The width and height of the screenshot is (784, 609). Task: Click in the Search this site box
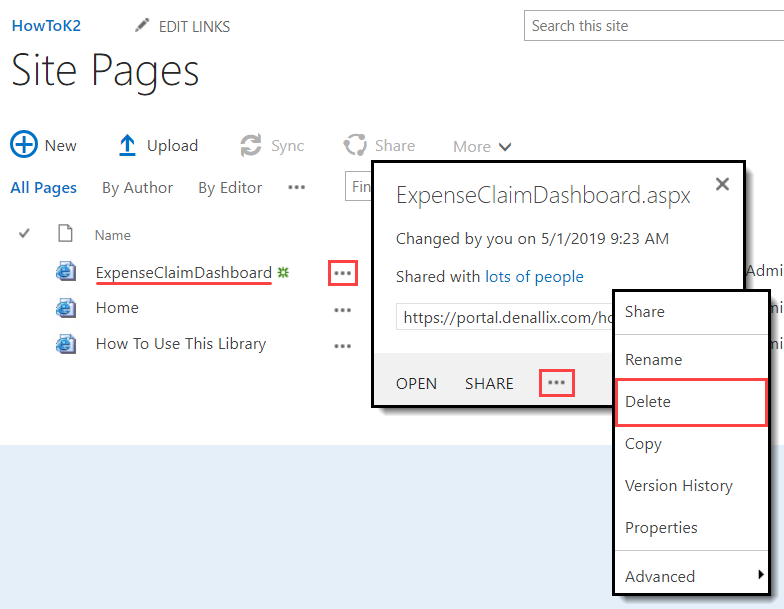tap(654, 26)
